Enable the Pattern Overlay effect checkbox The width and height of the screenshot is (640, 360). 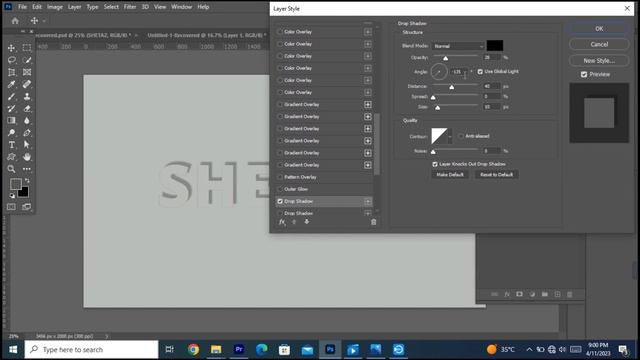pos(280,177)
